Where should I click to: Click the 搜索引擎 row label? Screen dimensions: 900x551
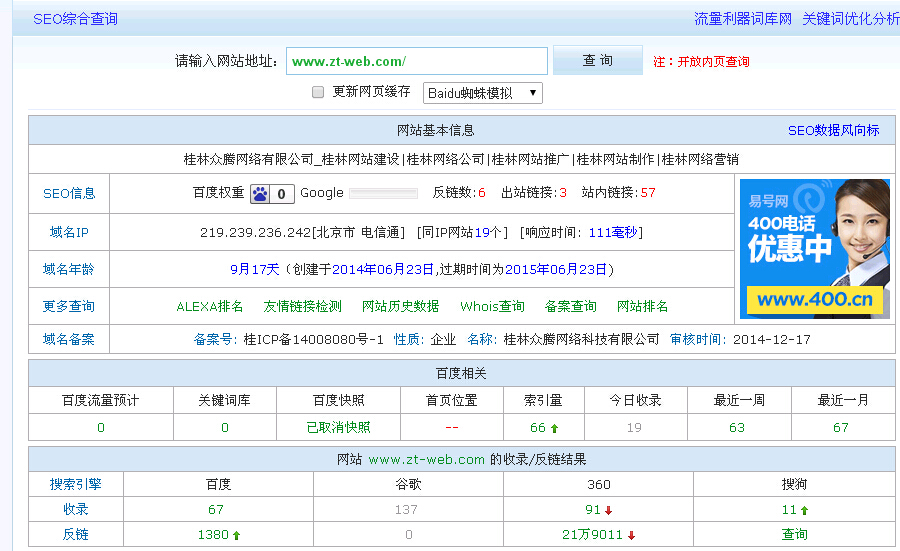point(76,484)
